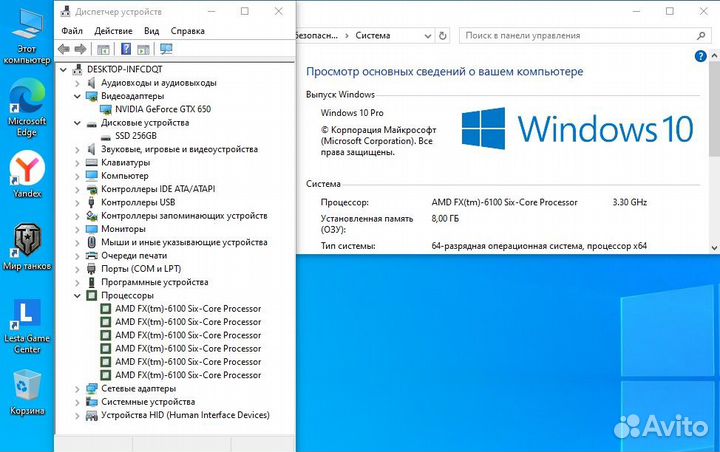Select 'Контроллеры IDE ATA/ATAPI' tree item

click(x=158, y=189)
